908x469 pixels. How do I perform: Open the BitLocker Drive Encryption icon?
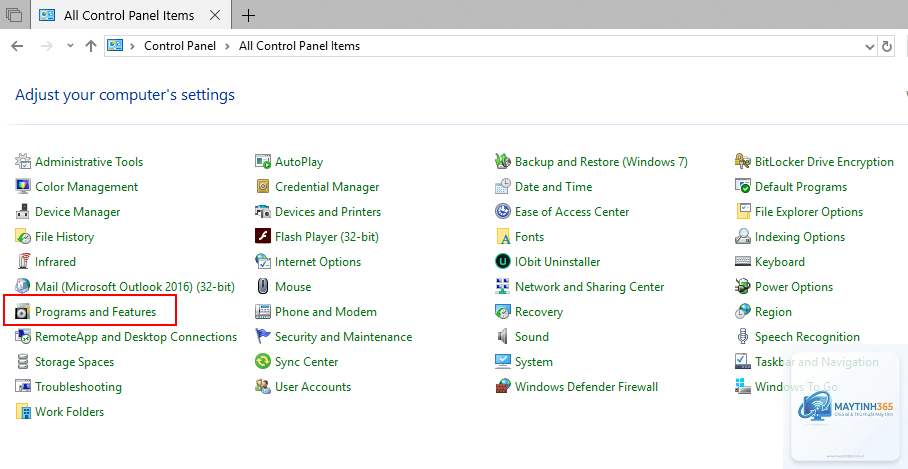pos(743,162)
